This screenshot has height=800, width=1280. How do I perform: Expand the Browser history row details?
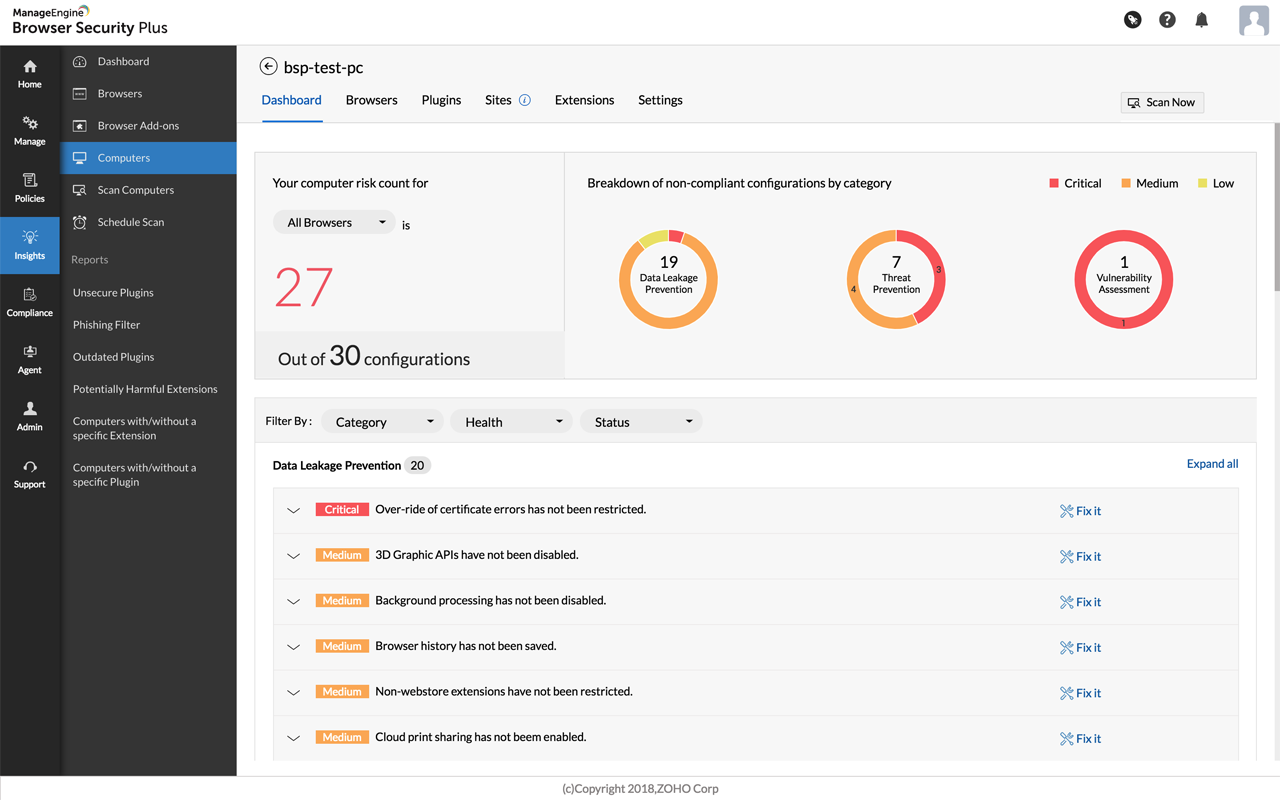pyautogui.click(x=293, y=645)
